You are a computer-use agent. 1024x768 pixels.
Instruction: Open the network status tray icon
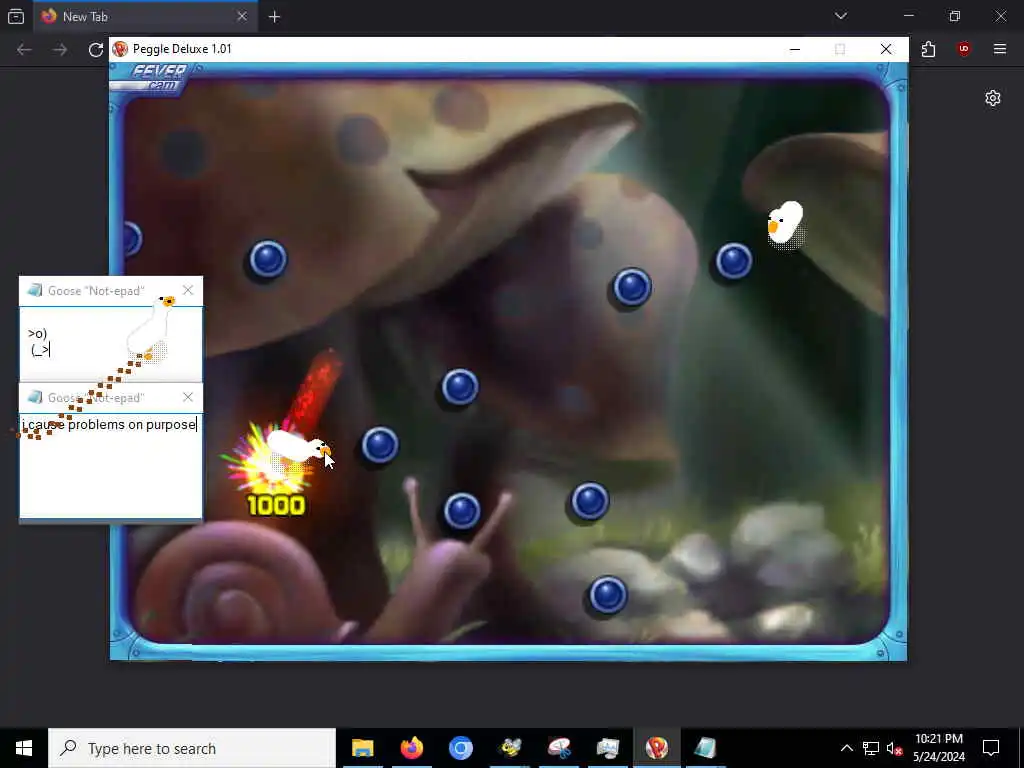coord(871,748)
